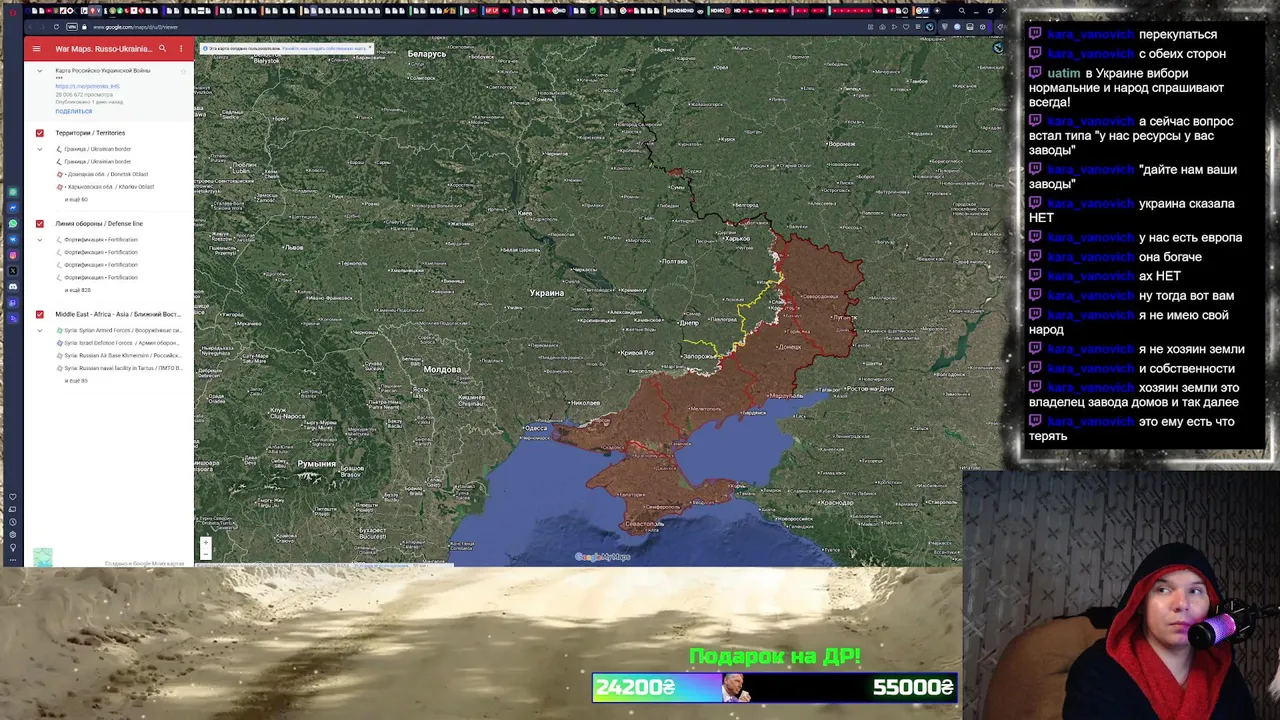Zoom in the map with plus button
This screenshot has width=1280, height=720.
click(x=205, y=542)
